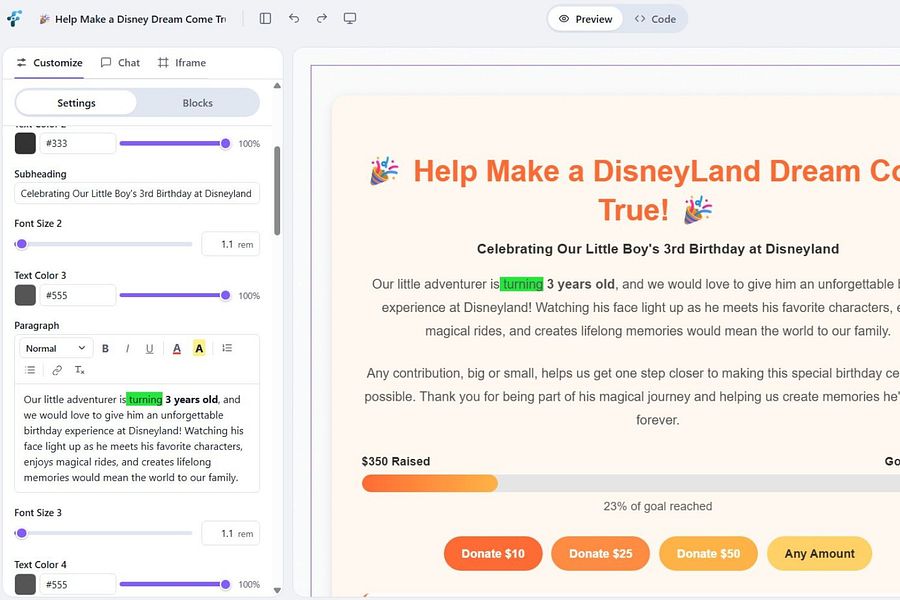Select the Settings segment
Screen dimensions: 900x600
tap(76, 103)
